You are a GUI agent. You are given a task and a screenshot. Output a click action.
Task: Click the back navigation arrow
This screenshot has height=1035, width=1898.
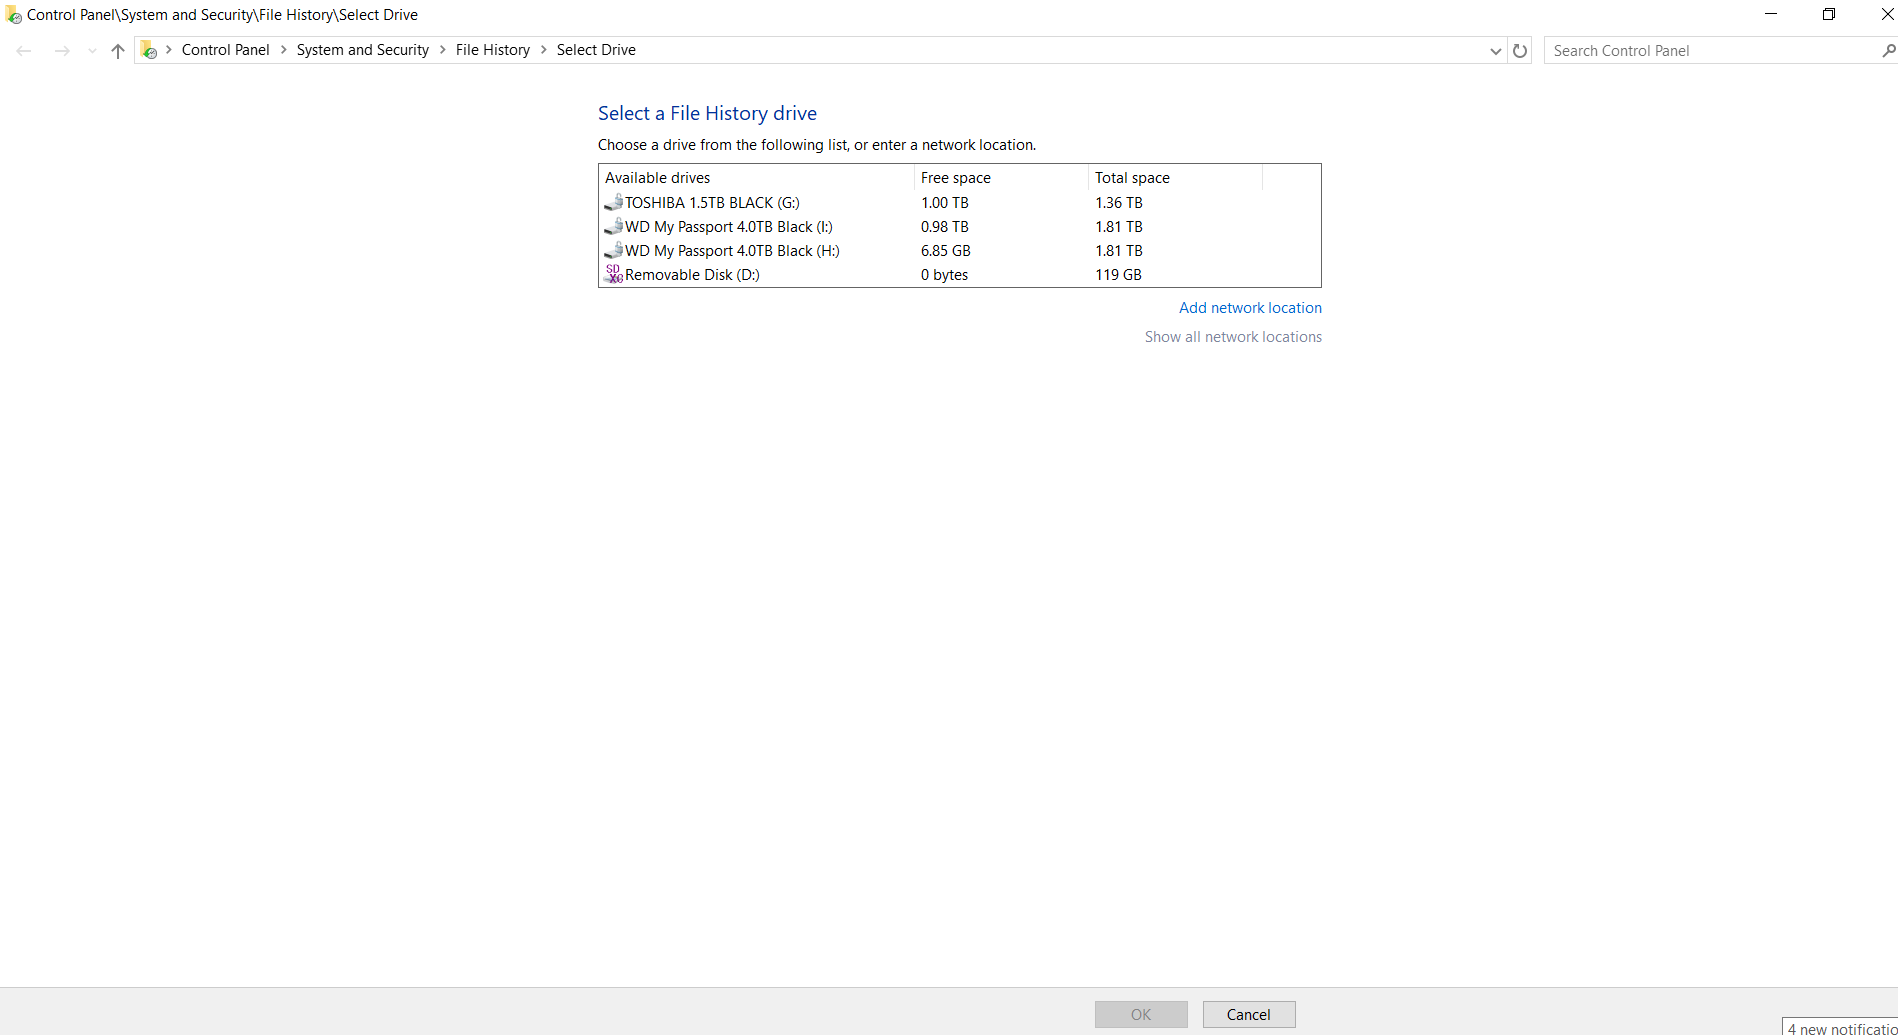(24, 50)
